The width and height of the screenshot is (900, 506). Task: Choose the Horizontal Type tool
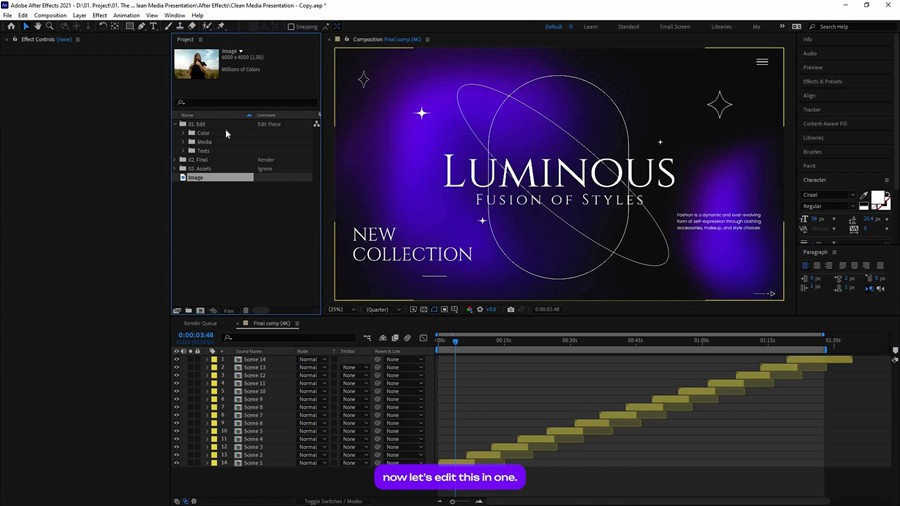pyautogui.click(x=153, y=27)
